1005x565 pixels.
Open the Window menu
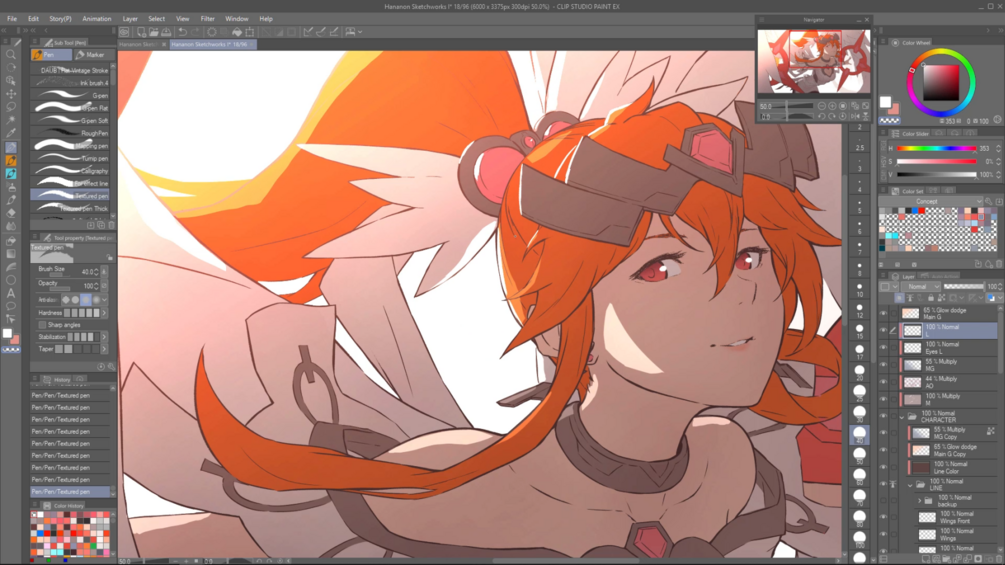coord(237,19)
